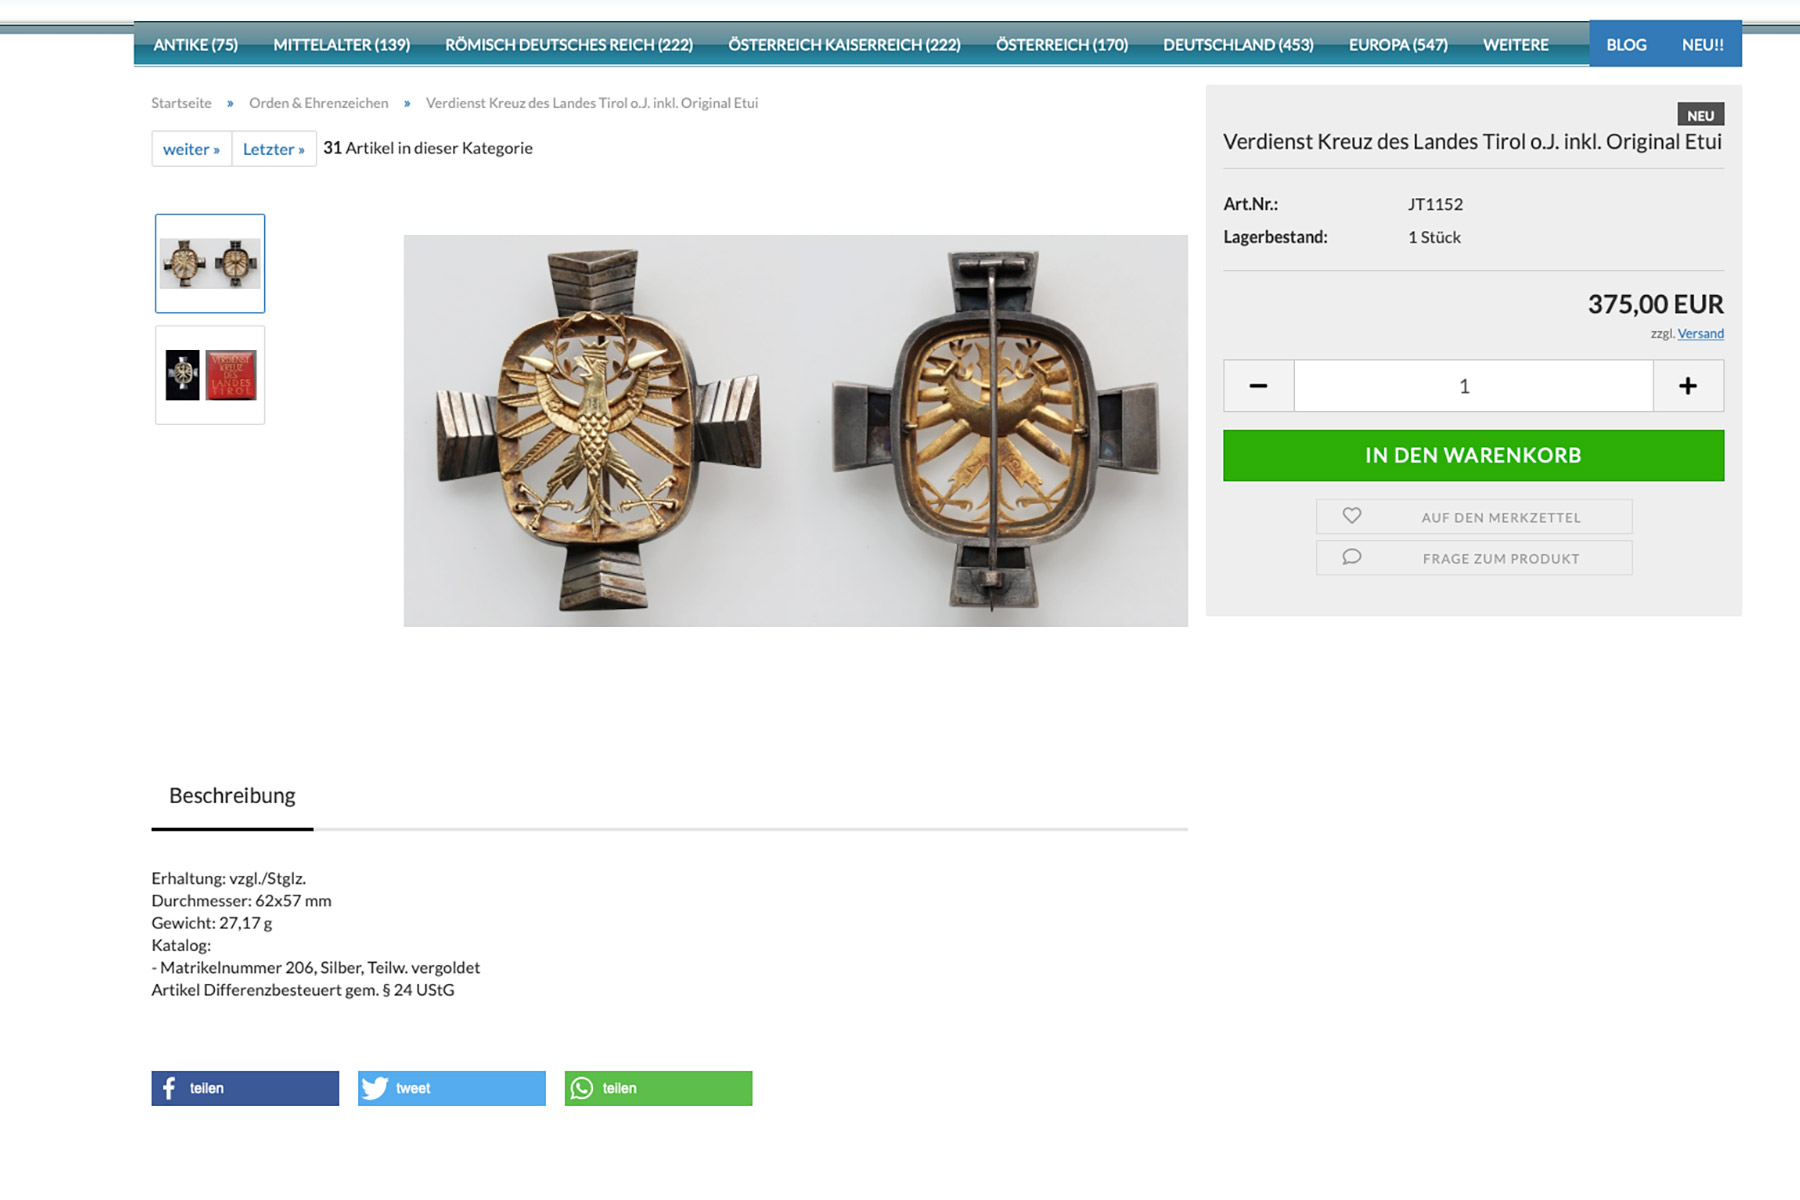This screenshot has width=1800, height=1200.
Task: Go to Orden & Ehrenzeichen breadcrumb
Action: coord(319,103)
